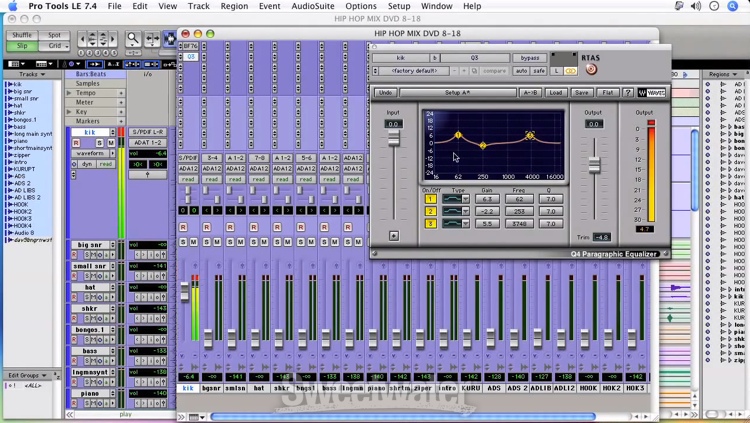Click the horizontal zoom out arrow

tap(81, 39)
